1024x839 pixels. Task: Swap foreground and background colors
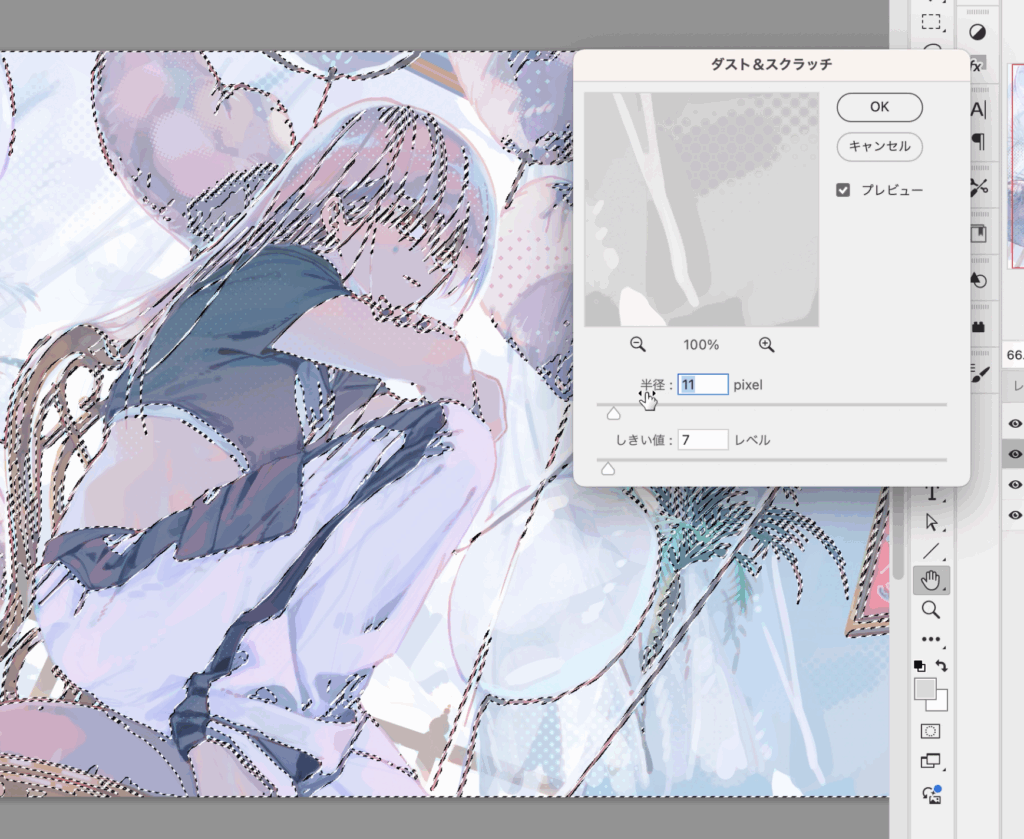point(941,666)
